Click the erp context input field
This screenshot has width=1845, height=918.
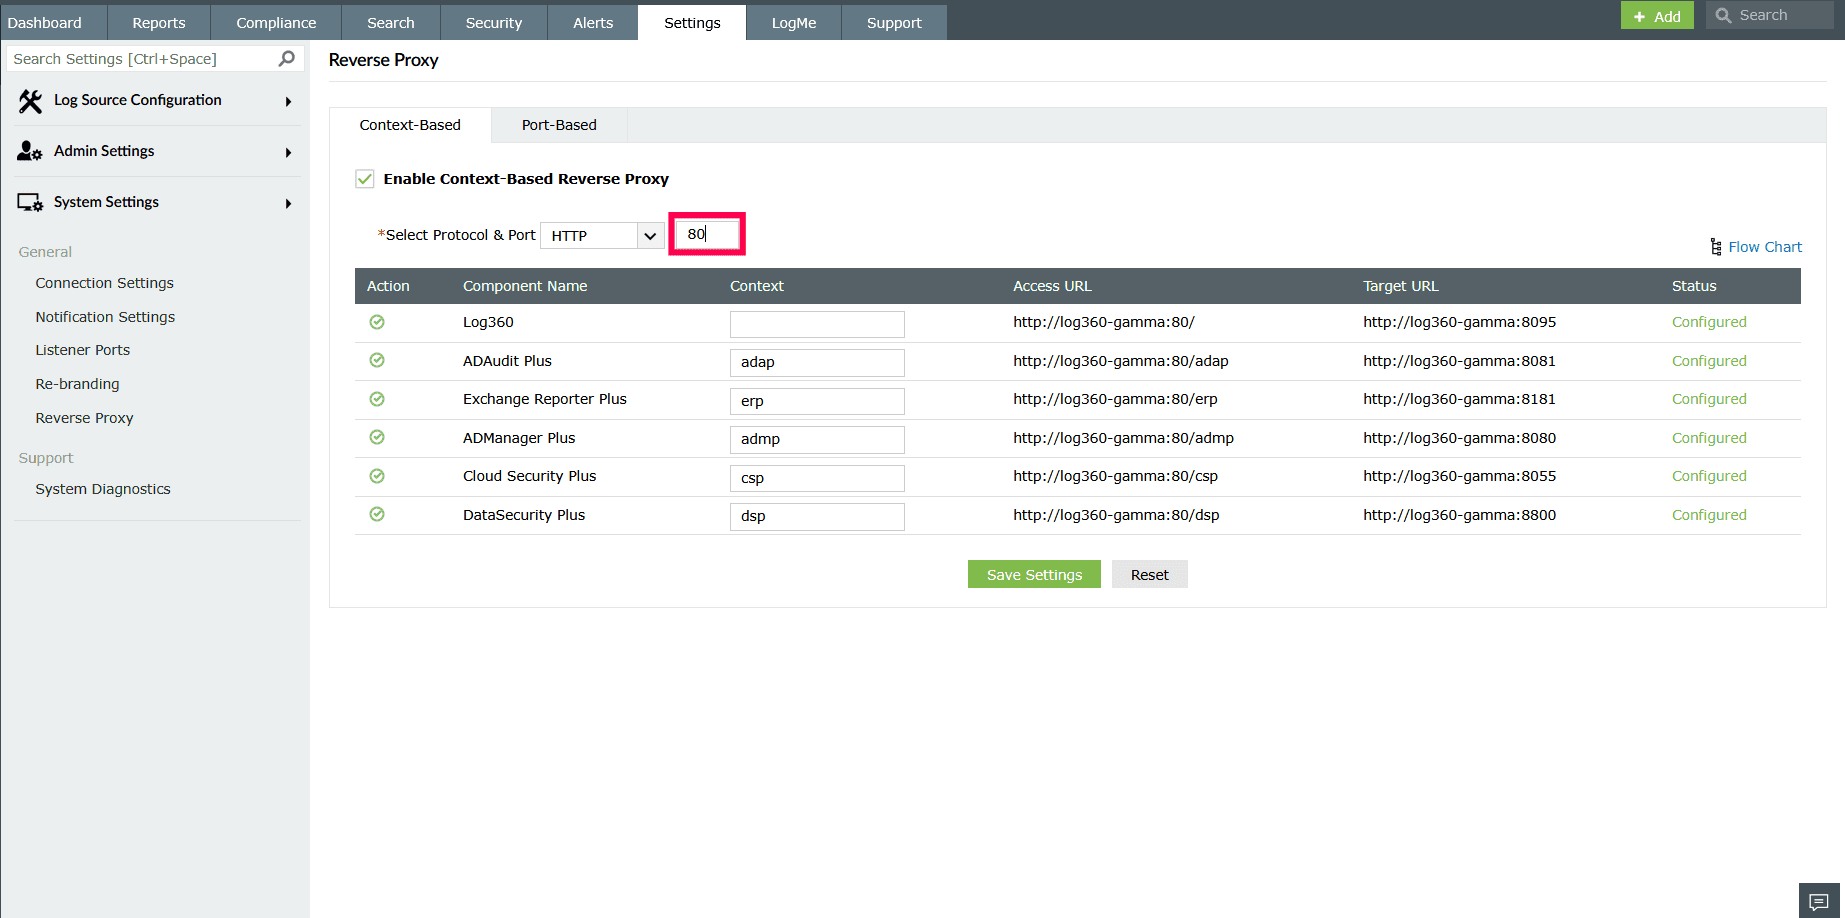click(x=817, y=401)
